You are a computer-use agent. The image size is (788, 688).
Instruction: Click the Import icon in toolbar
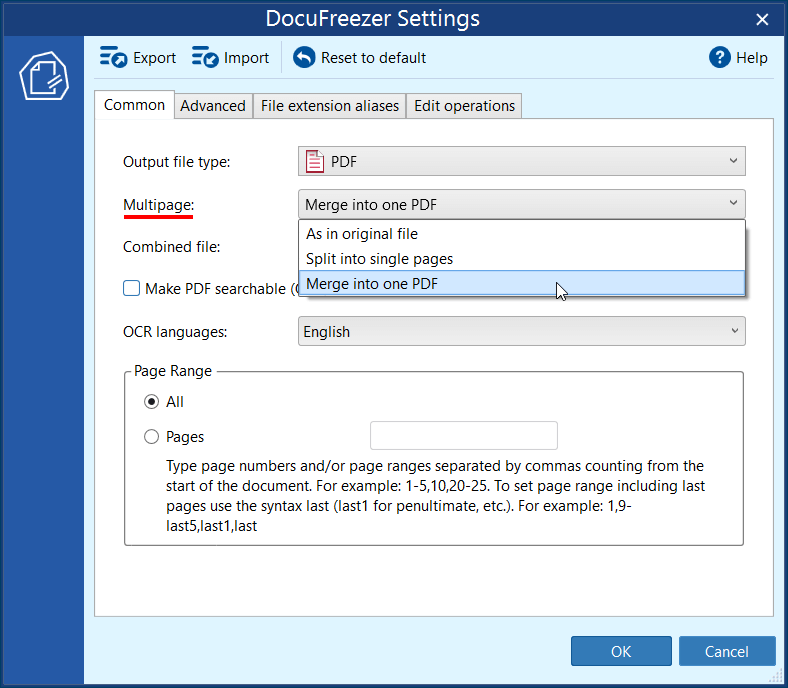tap(205, 58)
